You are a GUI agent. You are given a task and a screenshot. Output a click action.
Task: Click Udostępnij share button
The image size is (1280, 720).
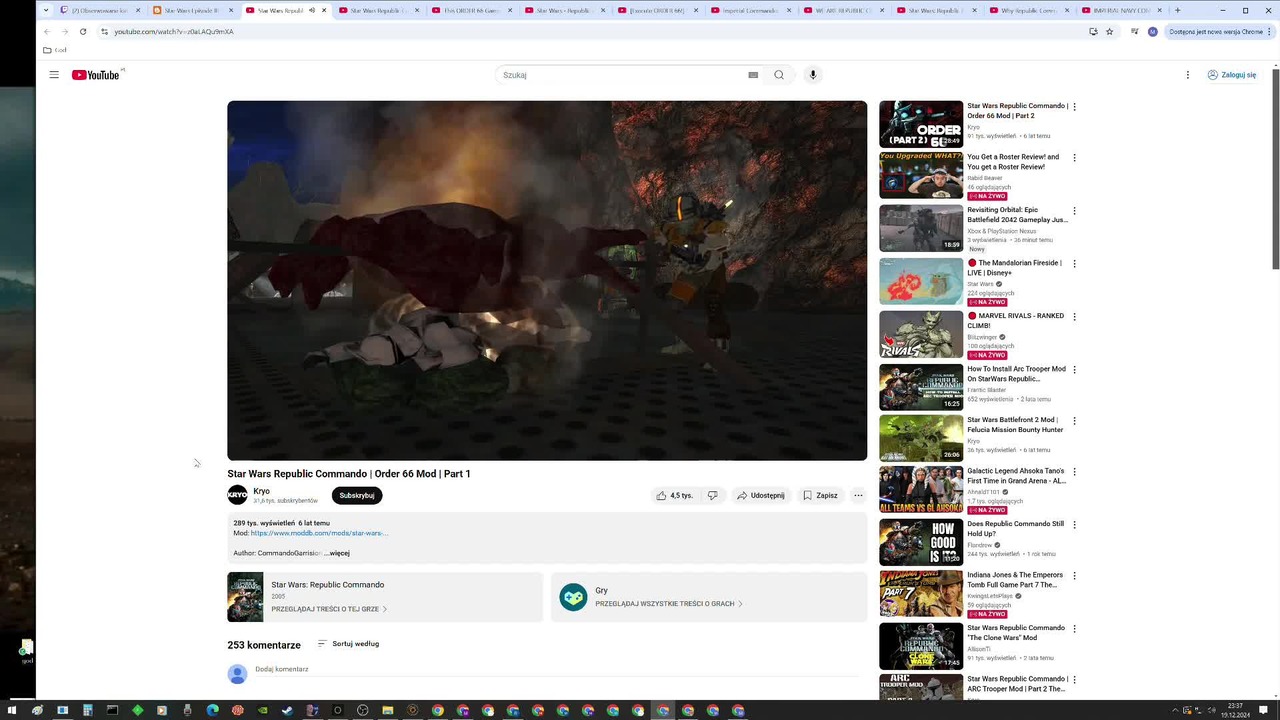(x=760, y=495)
